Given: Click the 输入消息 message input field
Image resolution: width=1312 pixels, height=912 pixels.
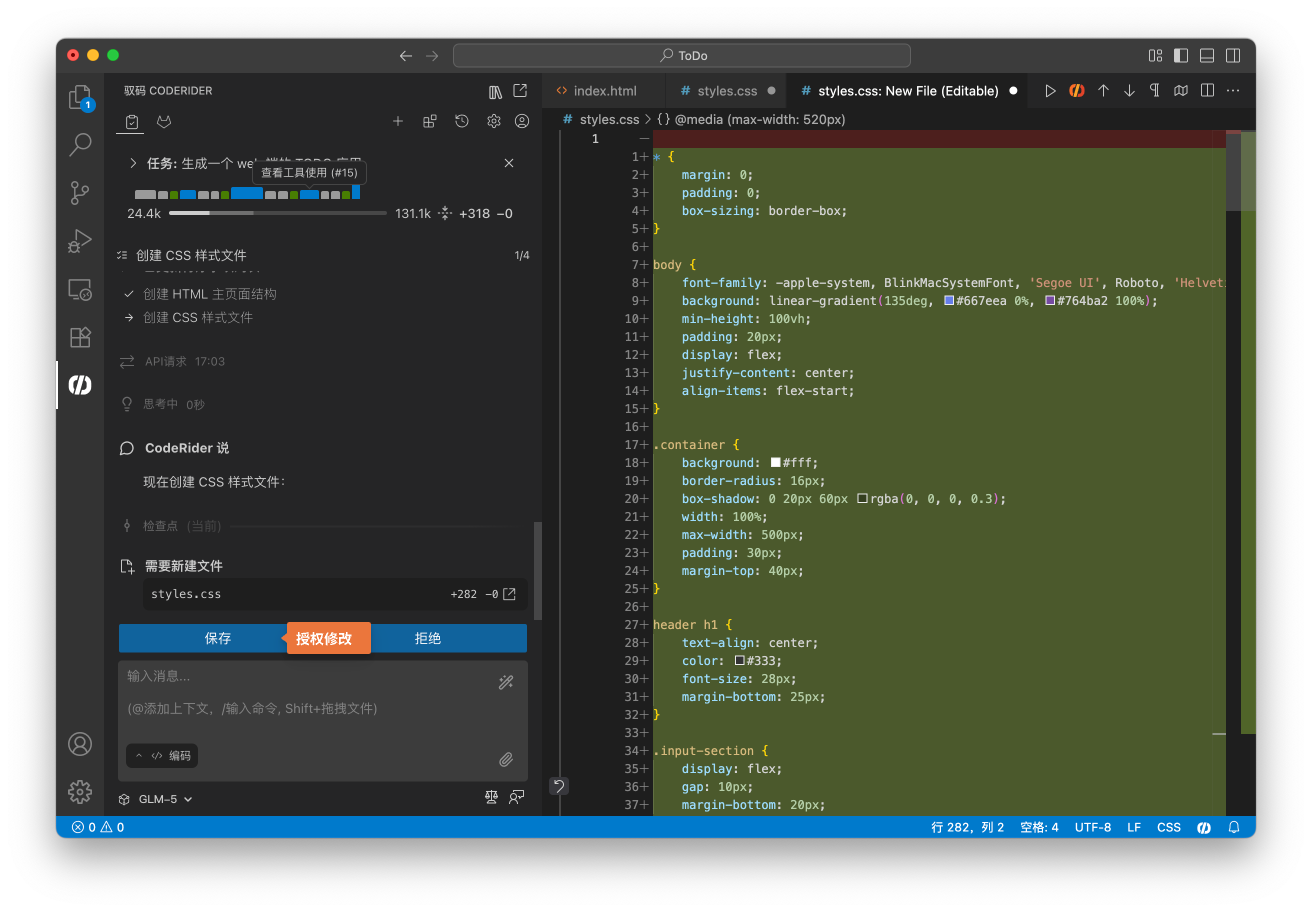Looking at the screenshot, I should [323, 720].
